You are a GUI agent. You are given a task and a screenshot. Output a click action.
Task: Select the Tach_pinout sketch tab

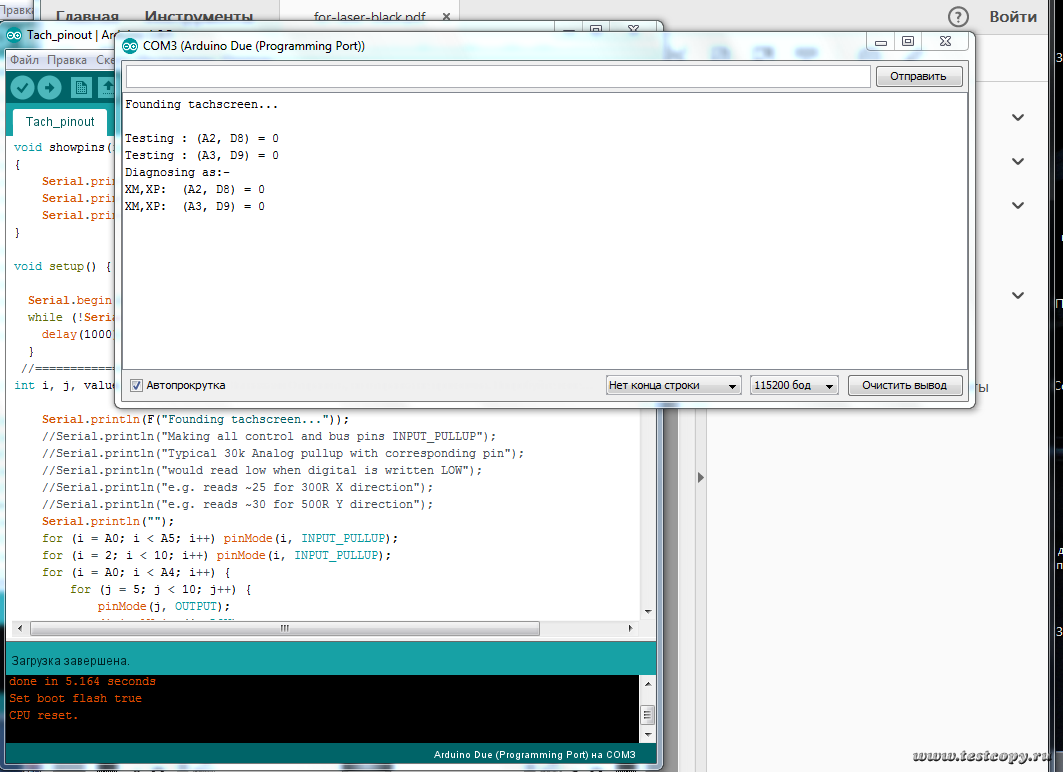pyautogui.click(x=60, y=122)
